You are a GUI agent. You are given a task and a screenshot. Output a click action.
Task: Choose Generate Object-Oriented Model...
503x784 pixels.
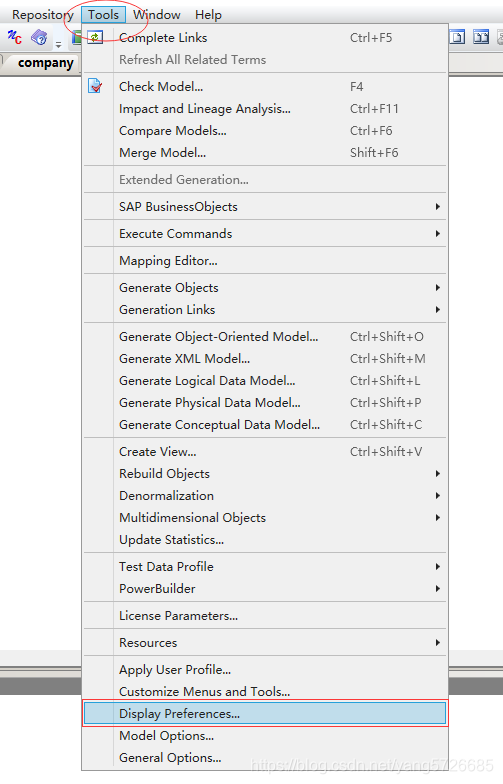click(x=265, y=336)
